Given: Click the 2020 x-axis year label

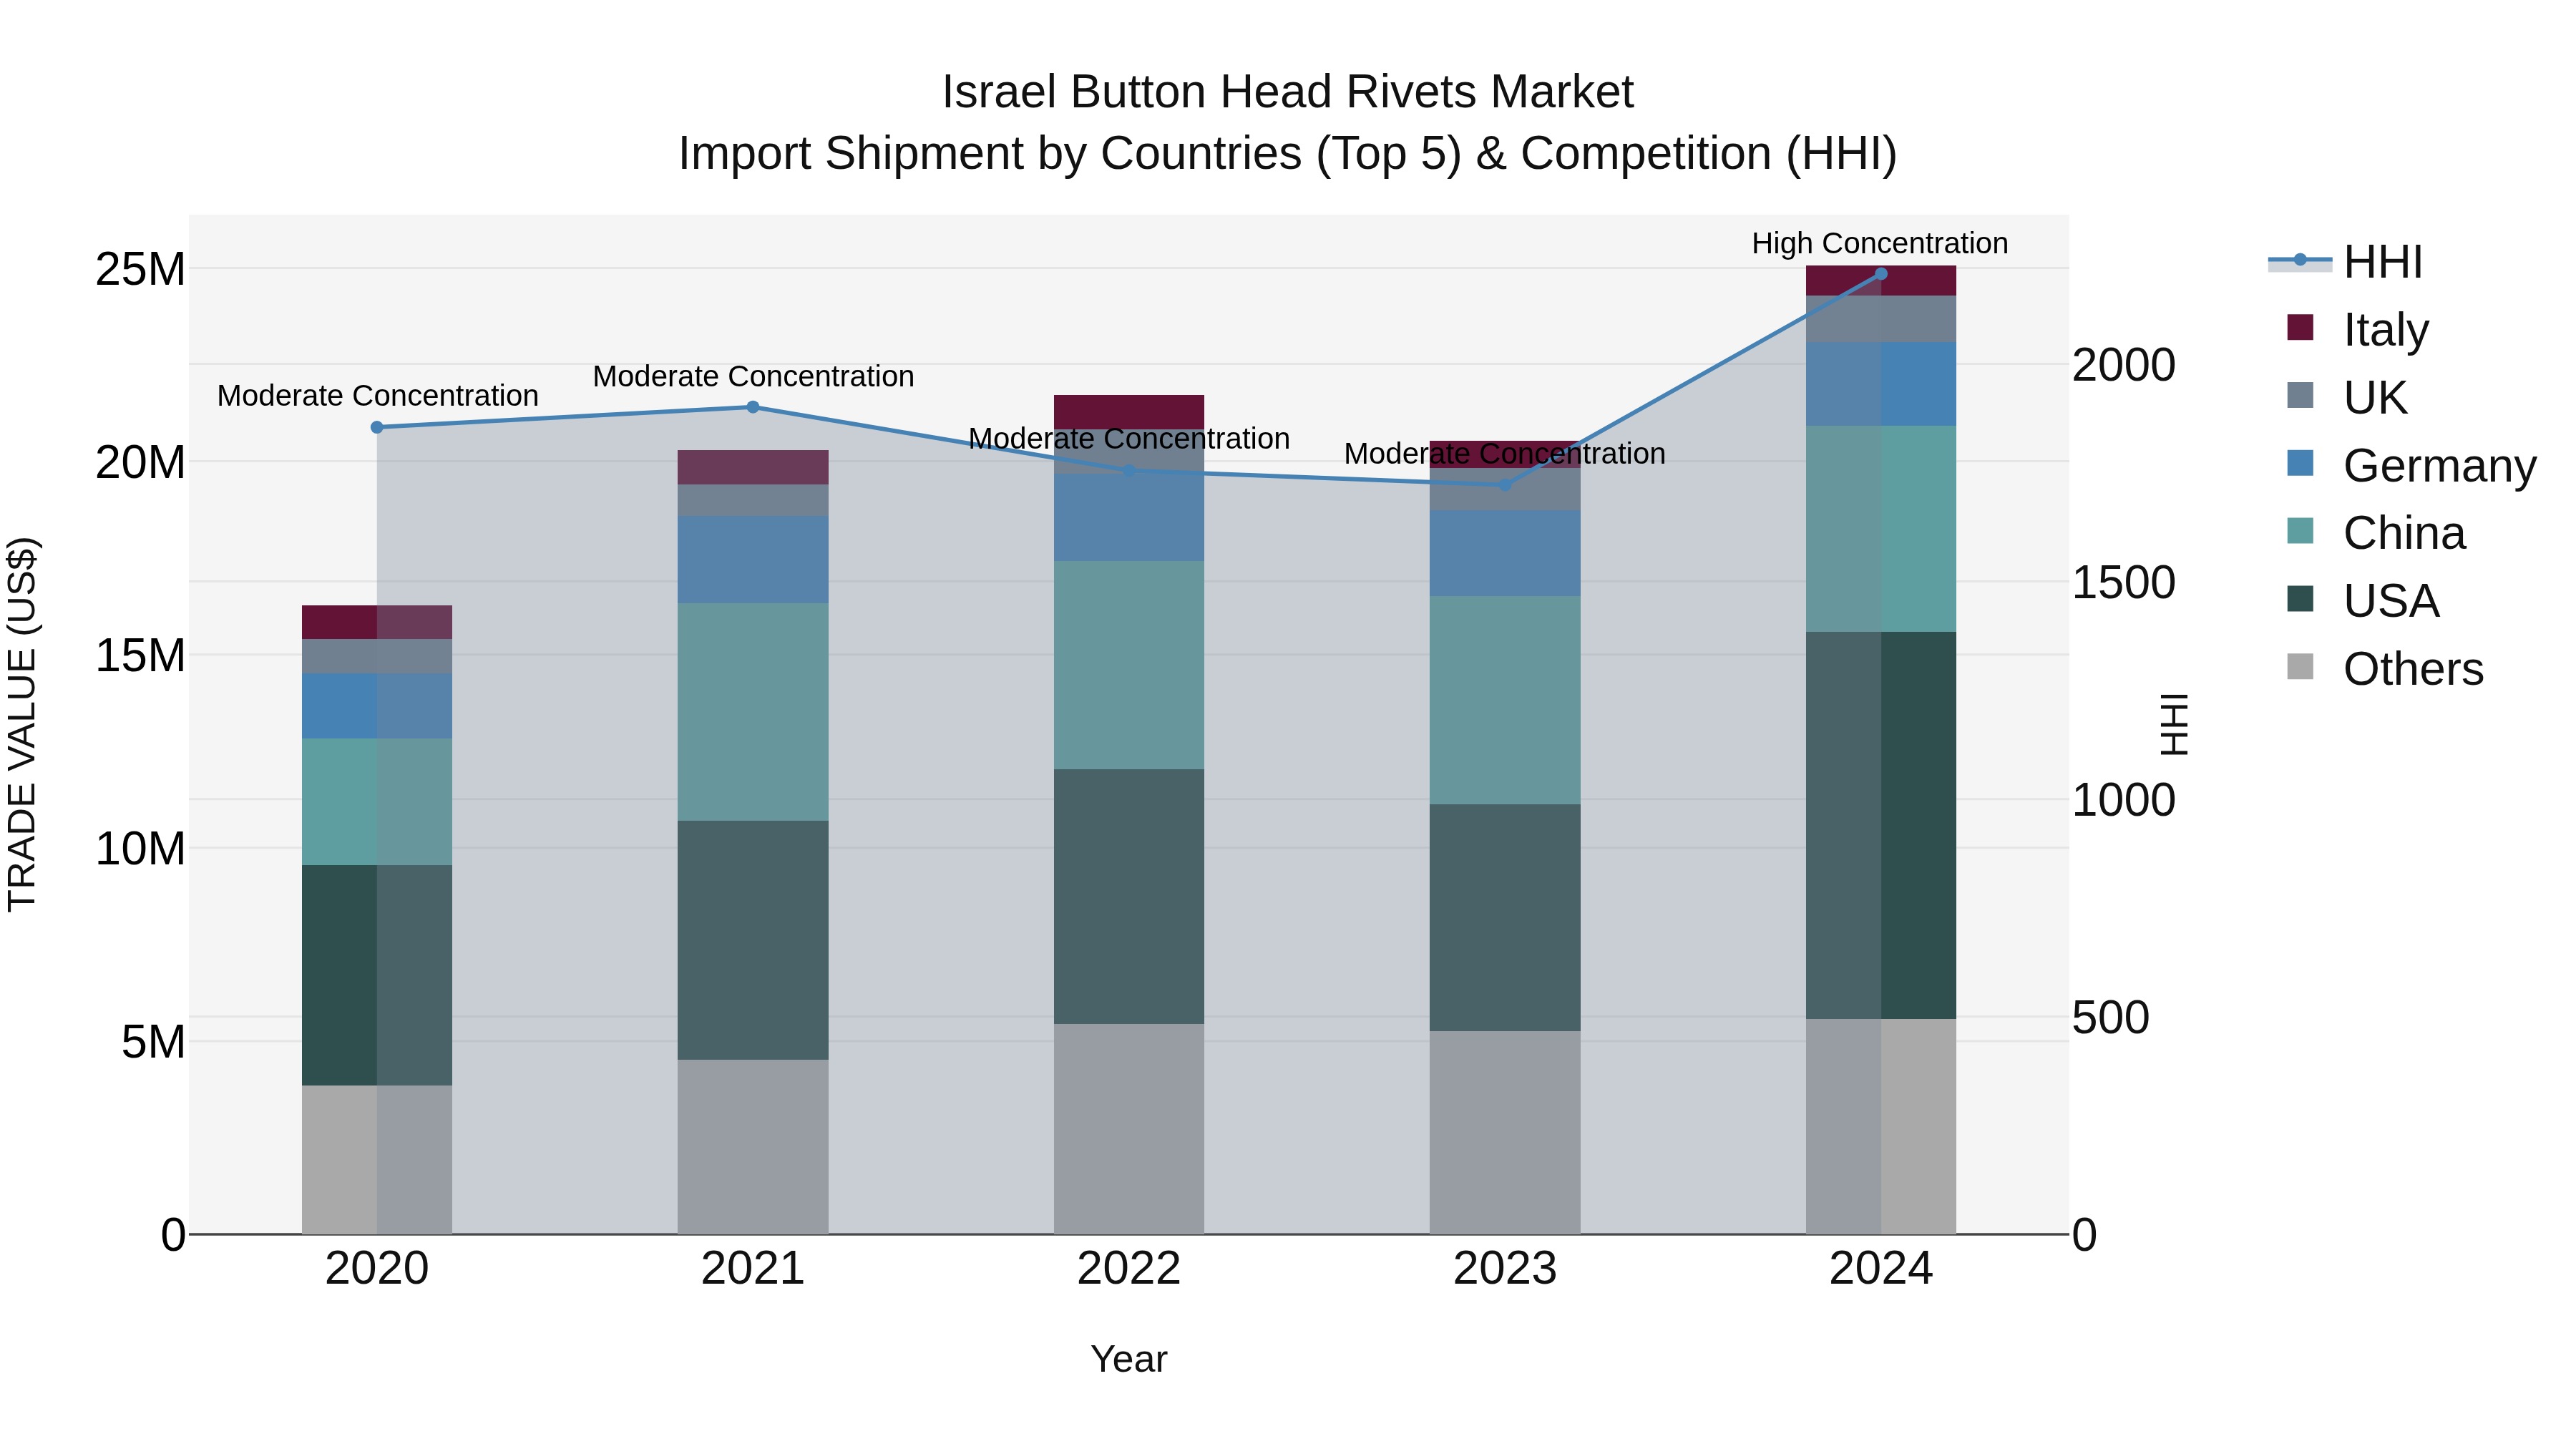Looking at the screenshot, I should [x=377, y=1269].
